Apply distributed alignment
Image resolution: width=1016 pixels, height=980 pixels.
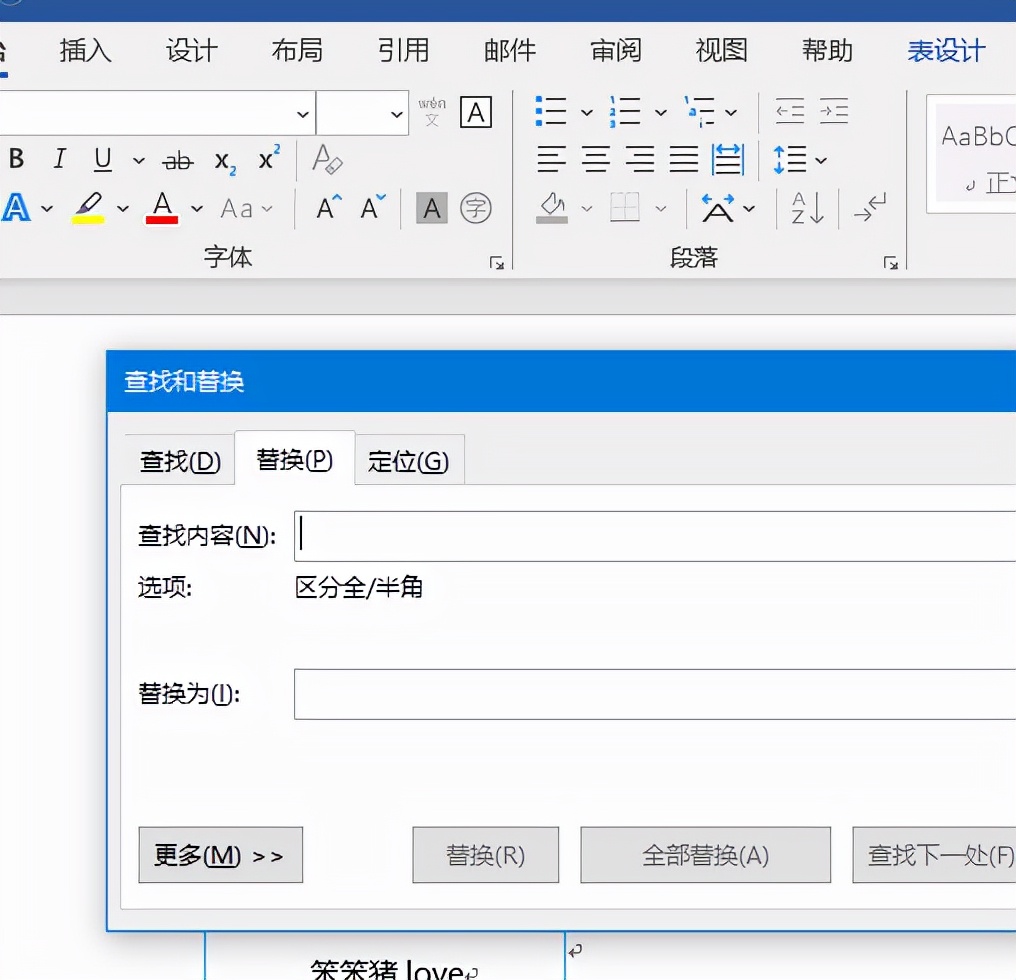[728, 159]
